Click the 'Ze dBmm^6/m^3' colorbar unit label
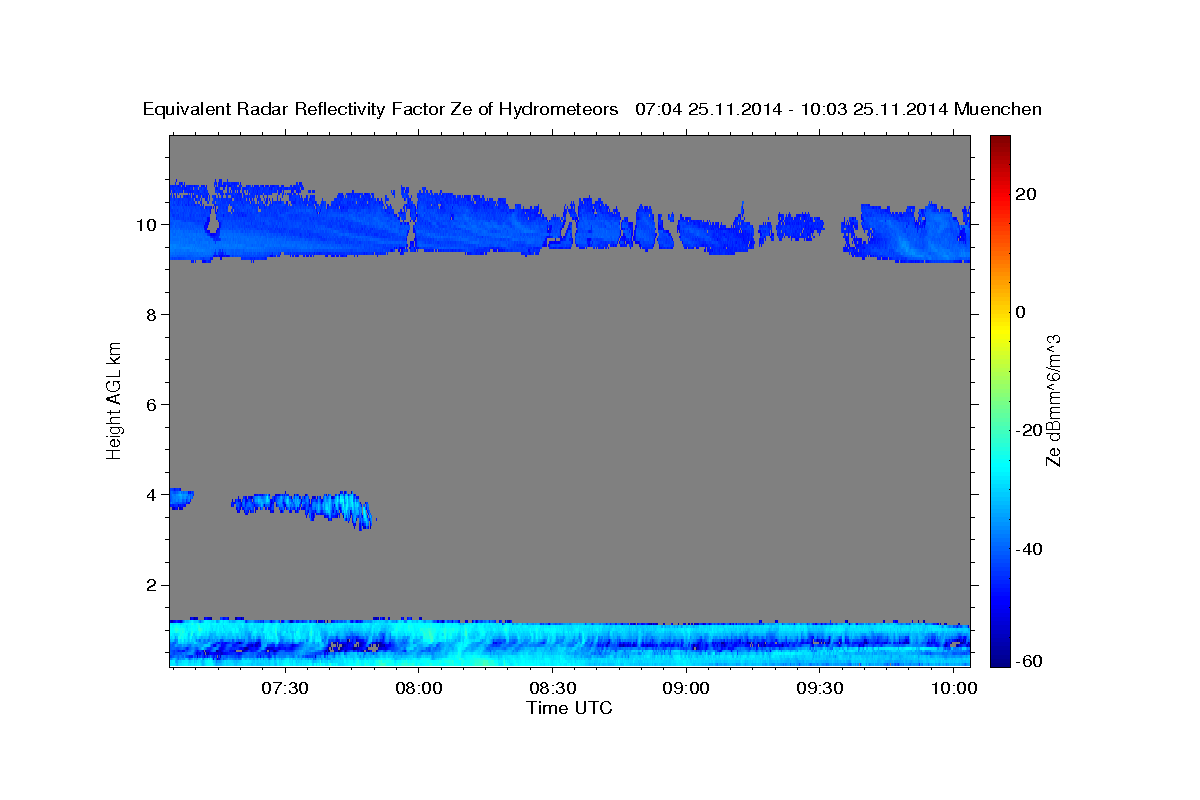The width and height of the screenshot is (1200, 800). (x=1053, y=400)
